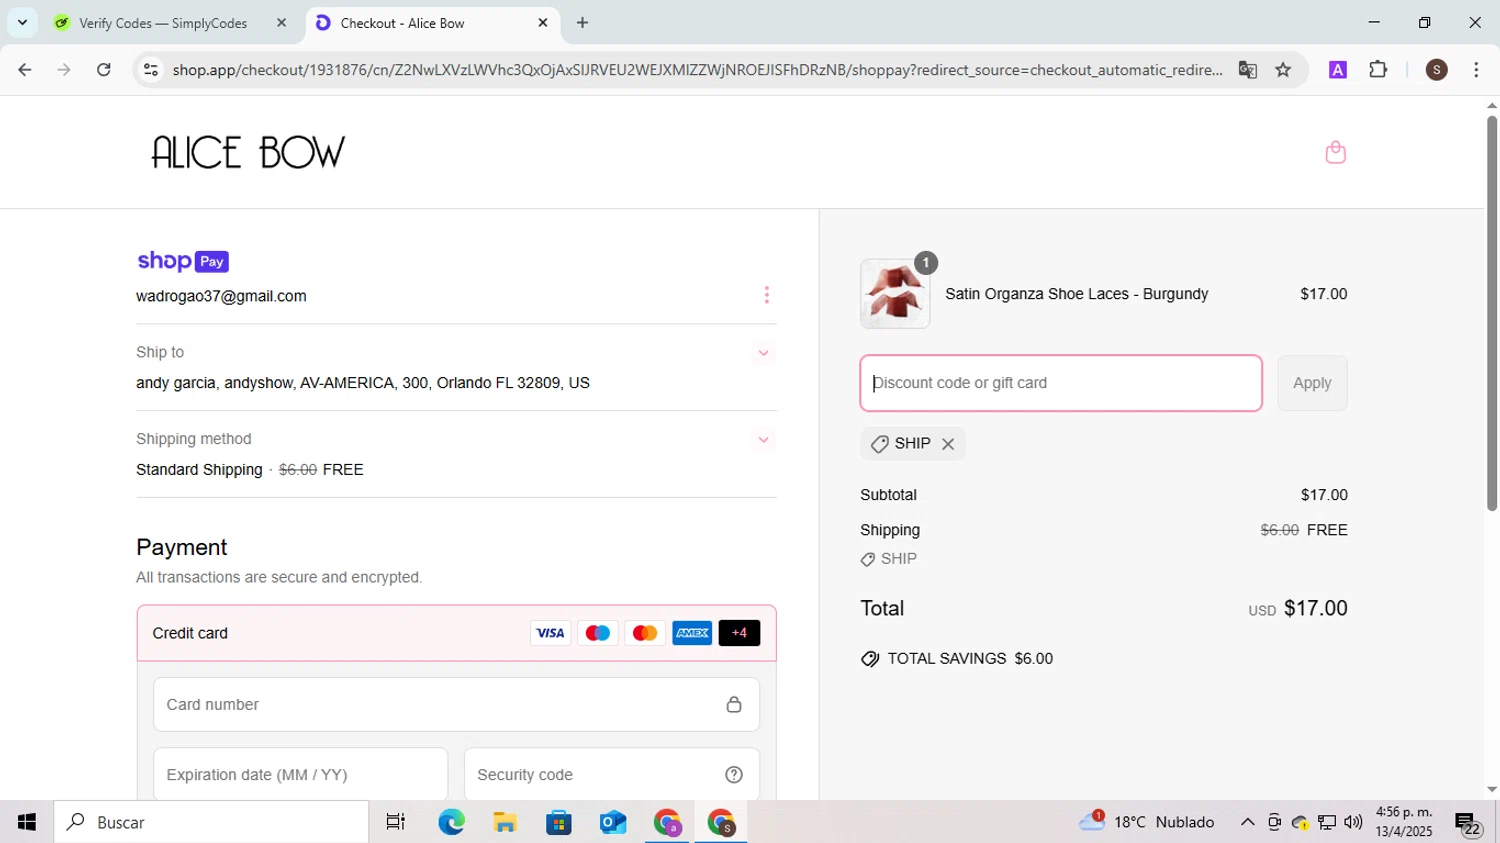The width and height of the screenshot is (1500, 843).
Task: Expand the Shipping method section
Action: coord(763,440)
